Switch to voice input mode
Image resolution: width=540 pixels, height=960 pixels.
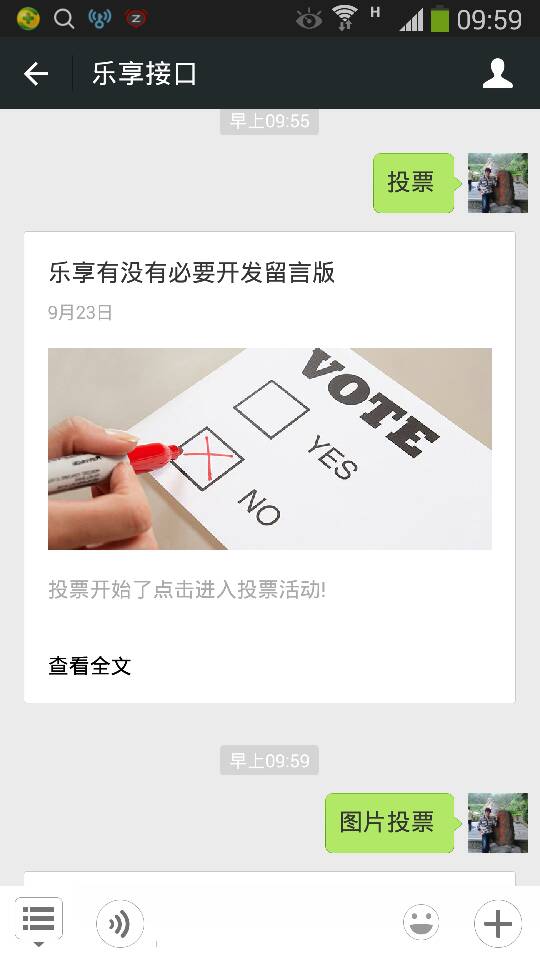[x=119, y=923]
